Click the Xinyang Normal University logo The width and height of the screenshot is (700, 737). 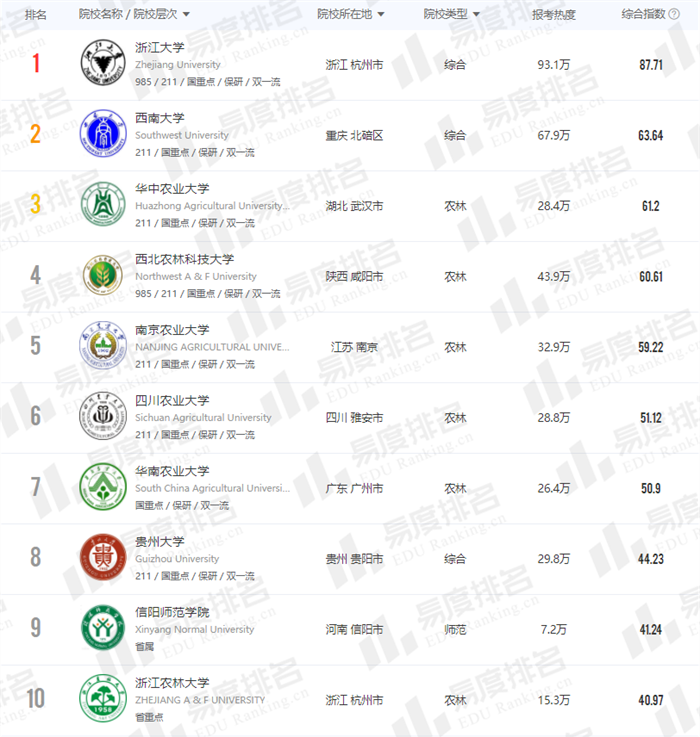[101, 629]
